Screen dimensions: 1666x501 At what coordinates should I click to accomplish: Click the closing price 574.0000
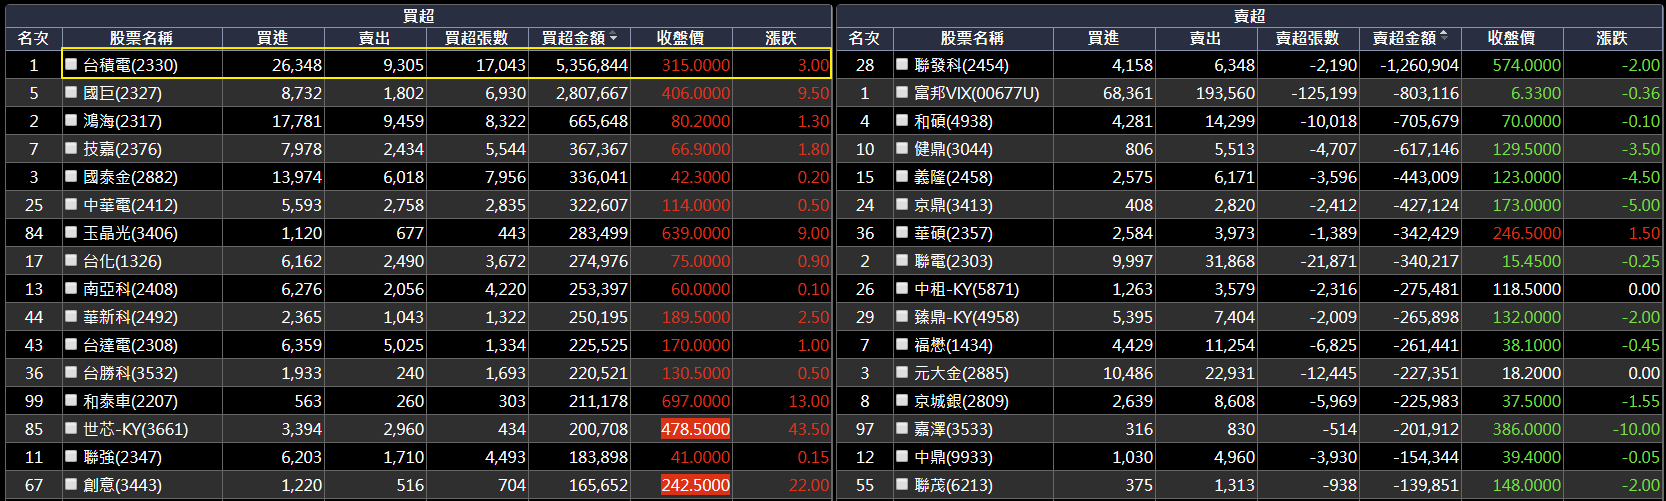(x=1526, y=65)
